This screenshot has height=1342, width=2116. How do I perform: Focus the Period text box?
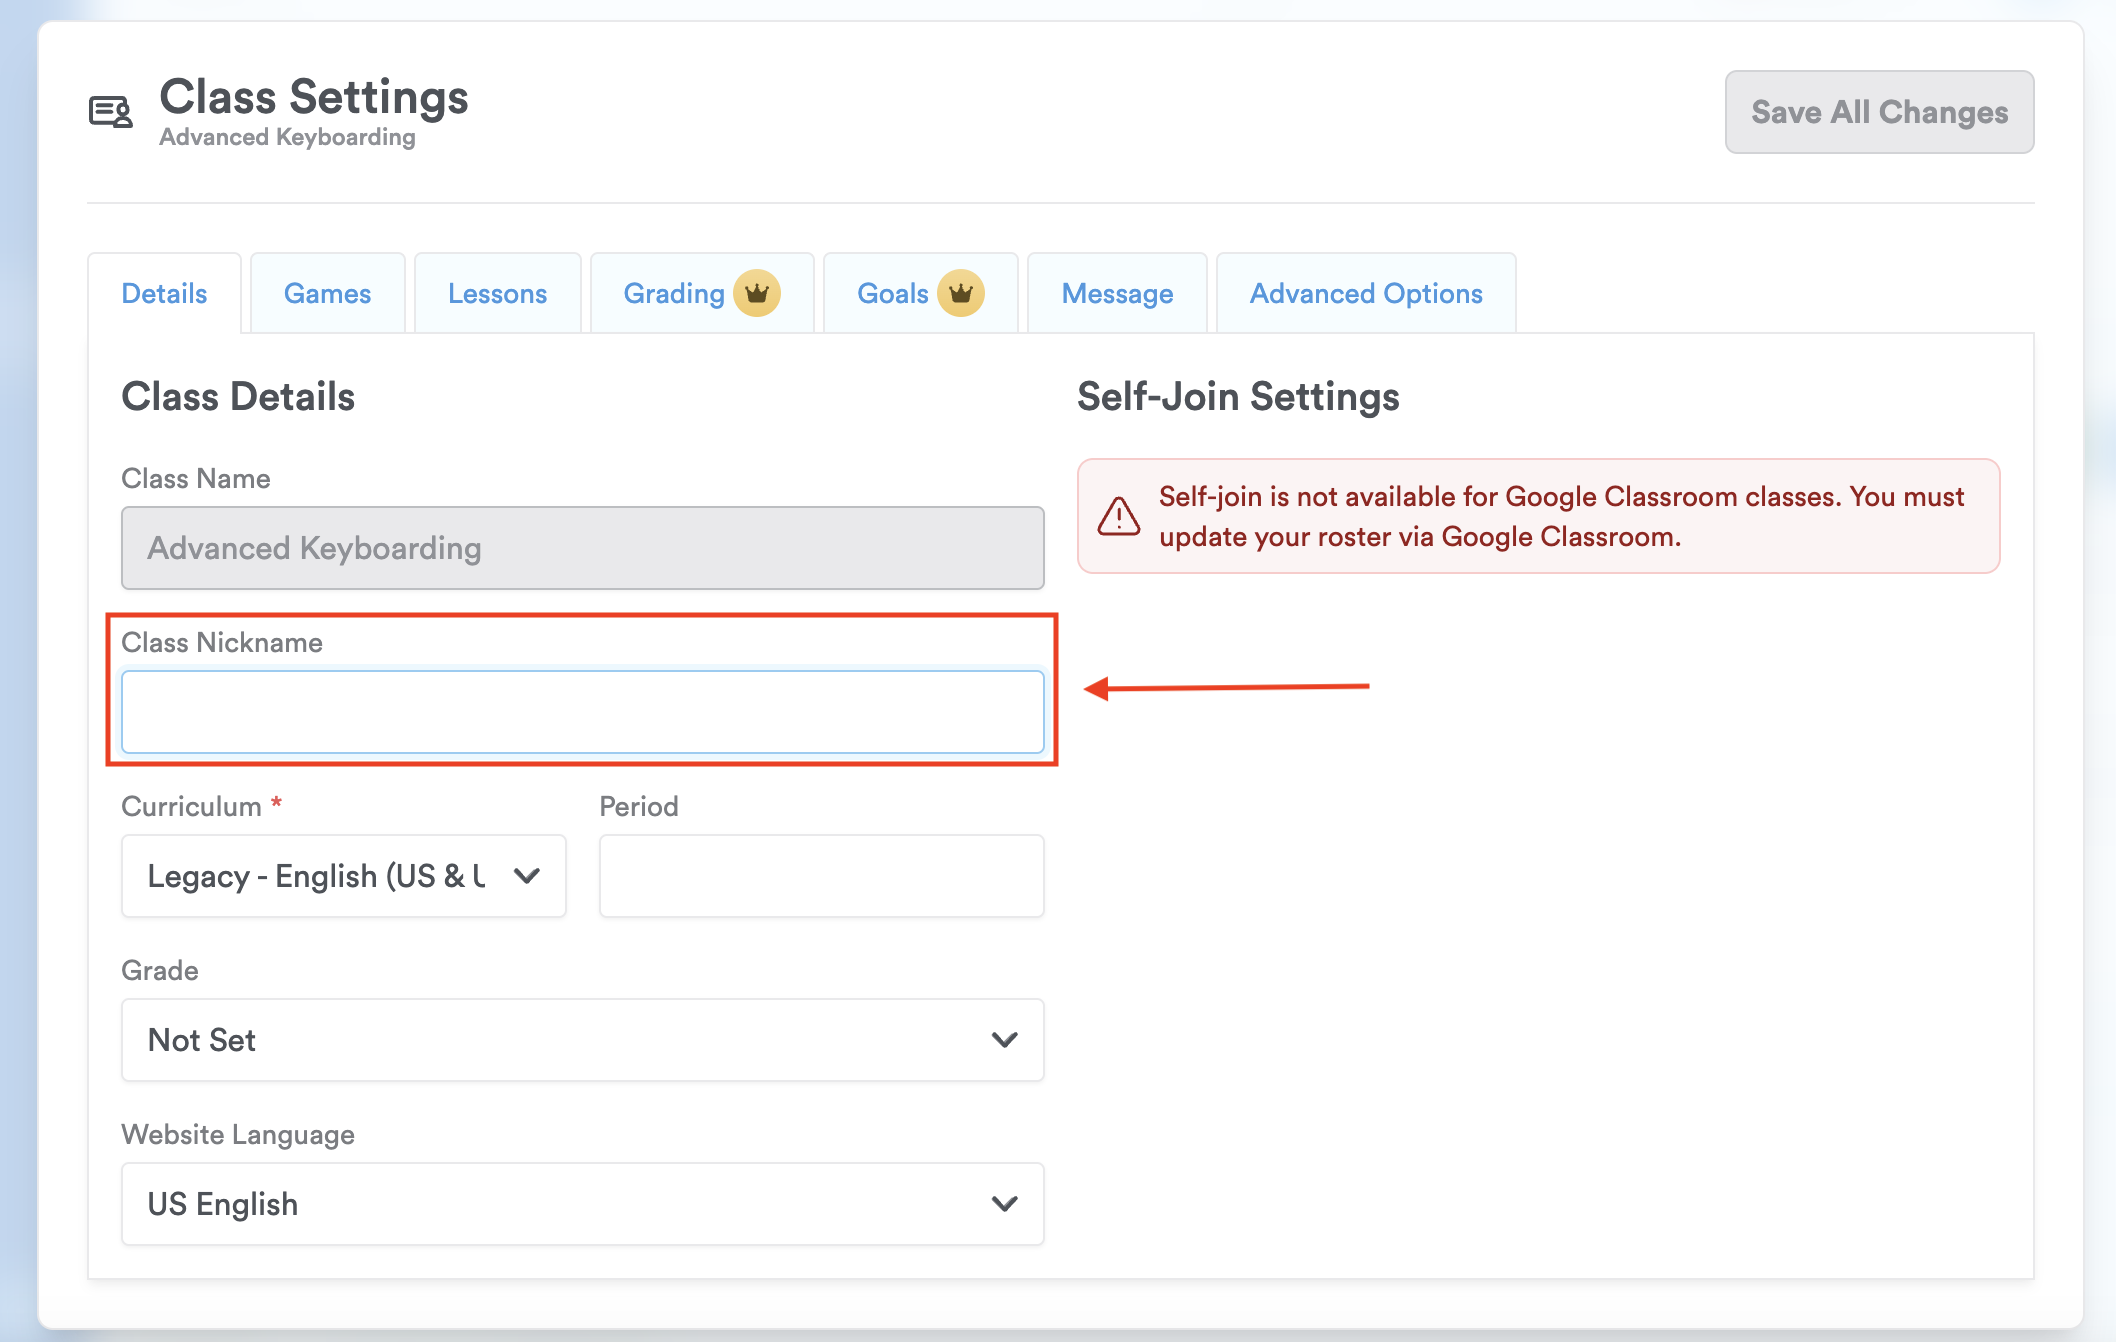pos(821,876)
